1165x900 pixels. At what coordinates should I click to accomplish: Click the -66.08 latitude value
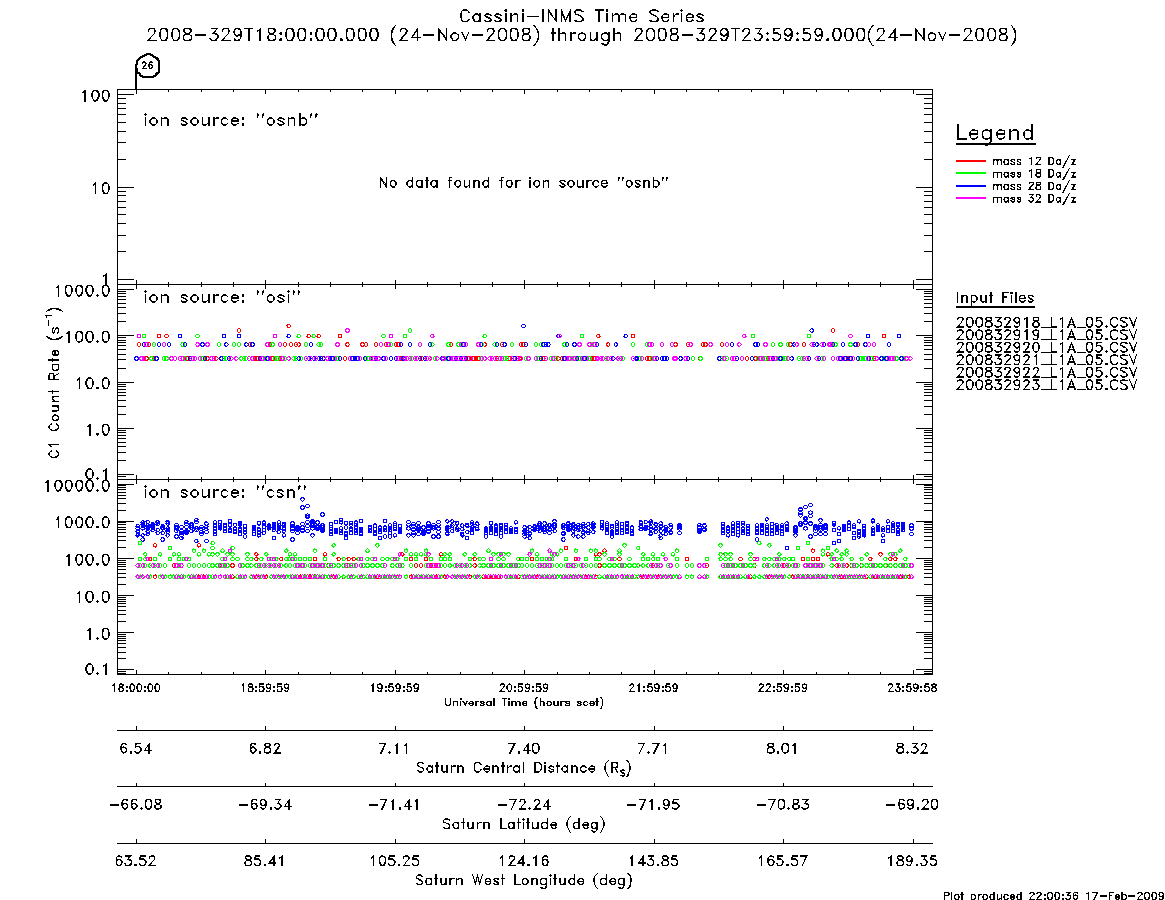(x=135, y=805)
